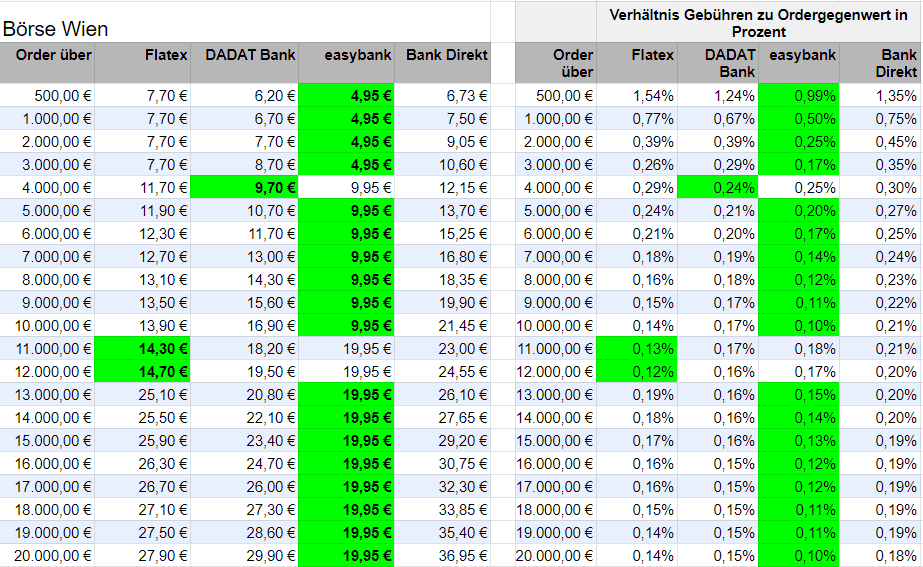Image resolution: width=923 pixels, height=567 pixels.
Task: Click easybank's 4,95 € fee for 500,00 € order
Action: [346, 95]
